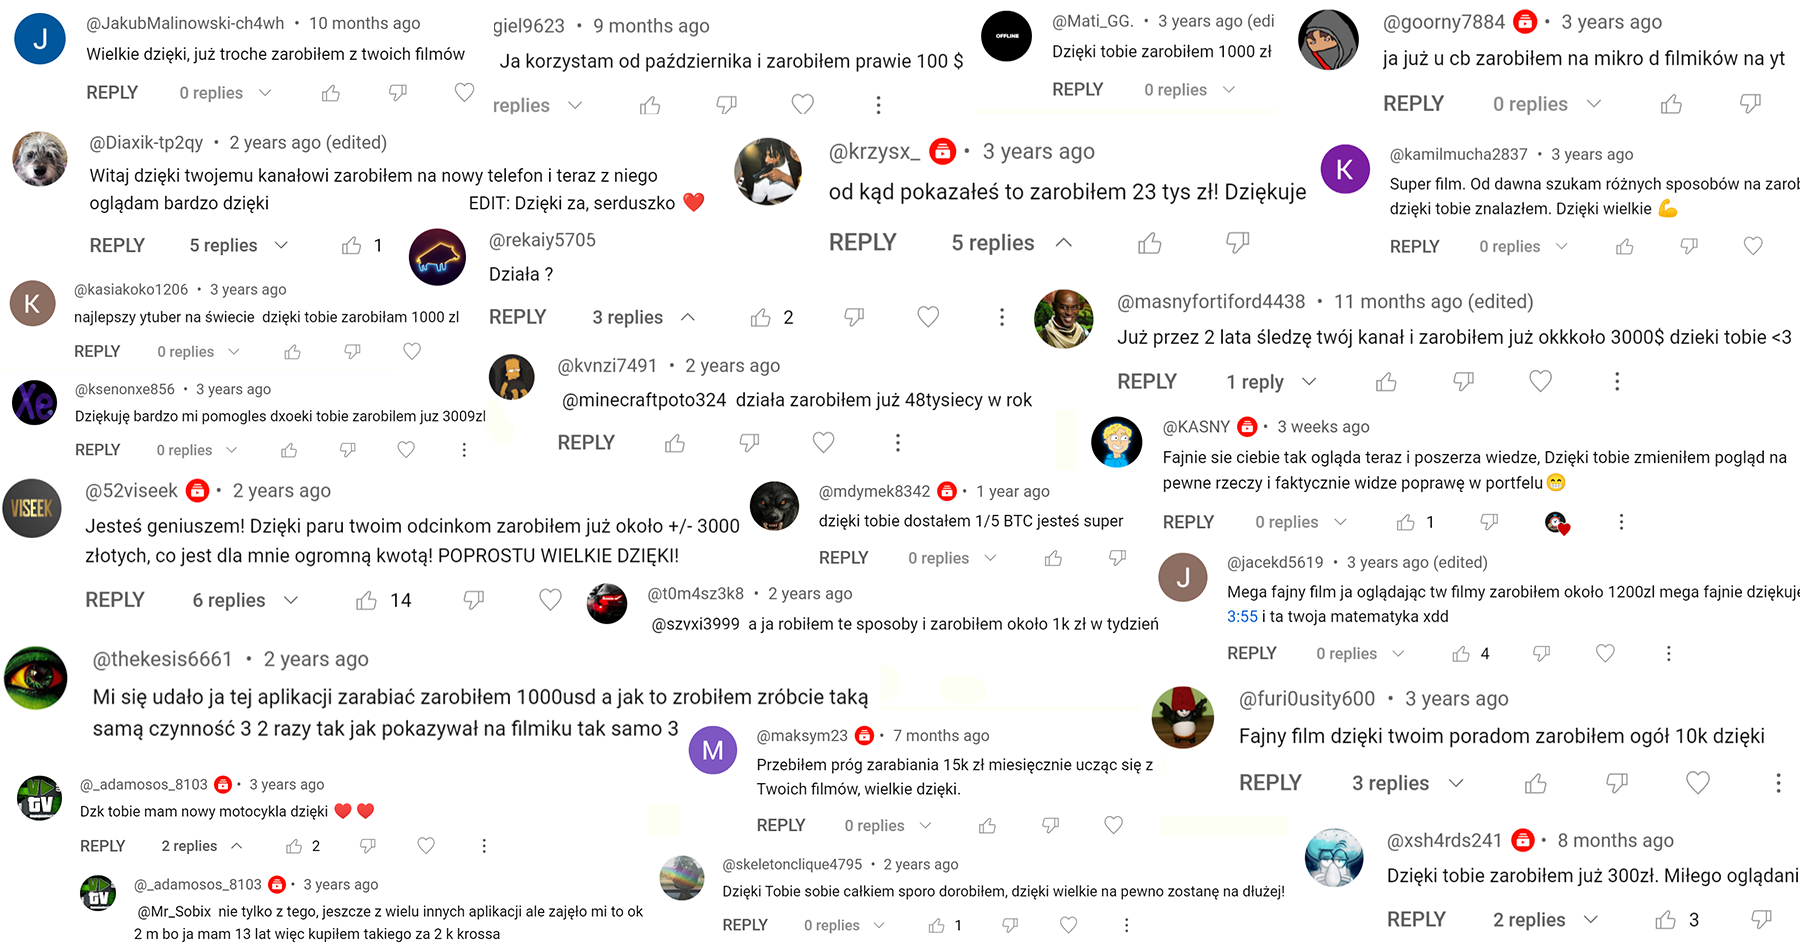The width and height of the screenshot is (1800, 950).
Task: Heart the comment by @kvnzi7491
Action: pos(823,442)
